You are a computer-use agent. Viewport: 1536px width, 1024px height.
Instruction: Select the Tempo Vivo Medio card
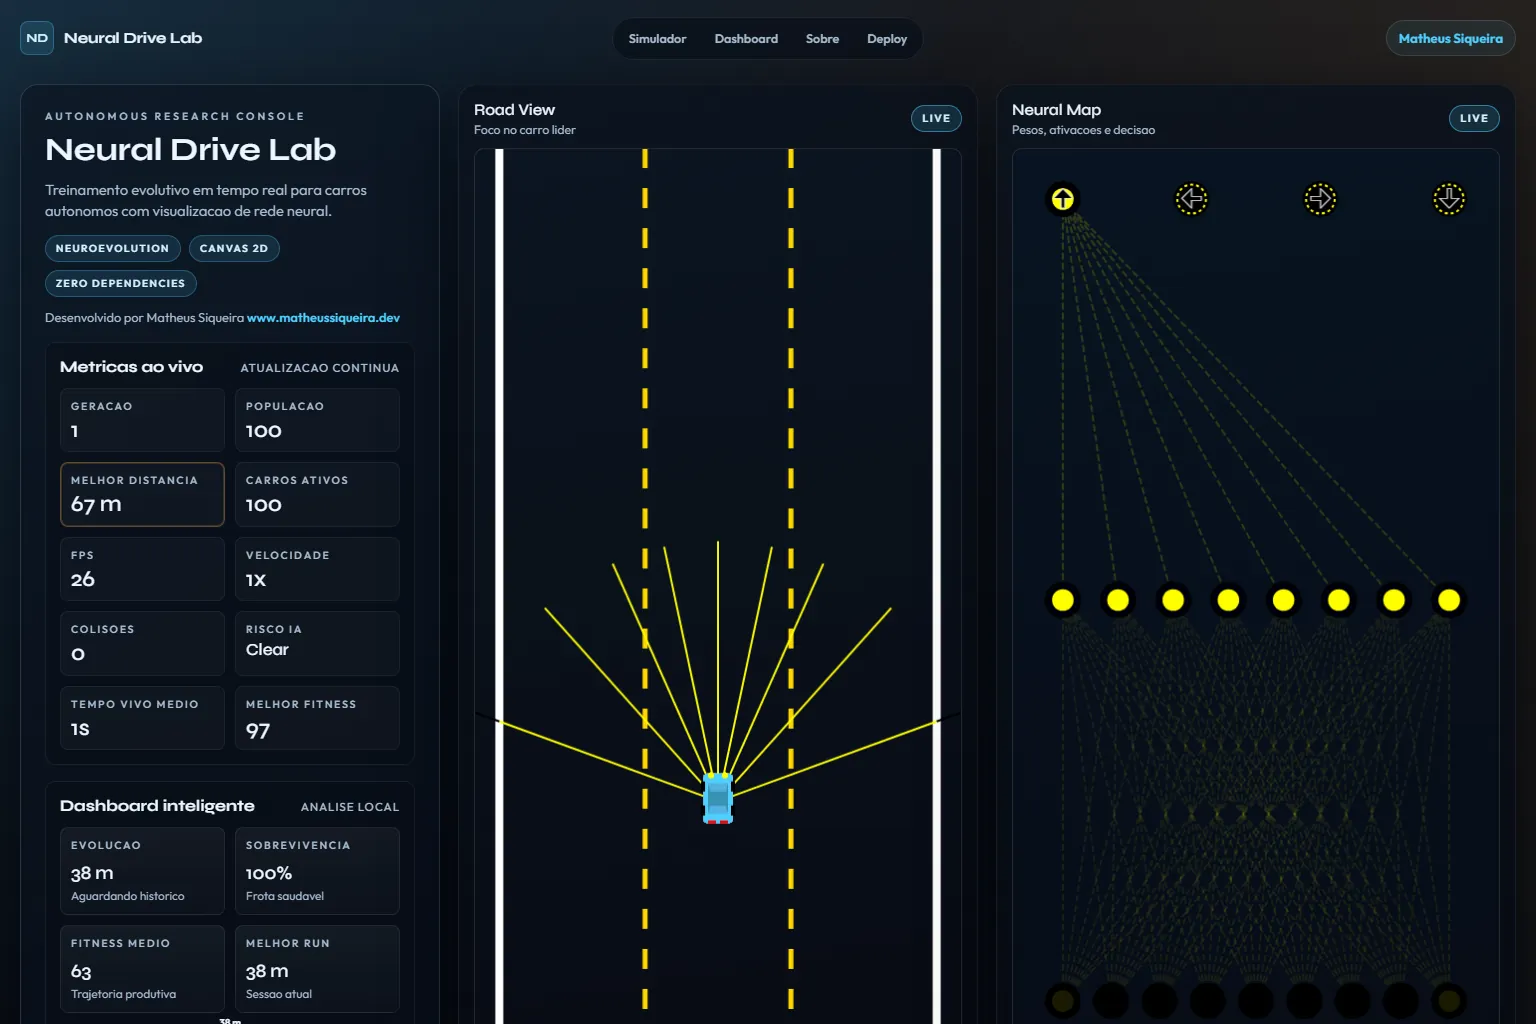142,718
